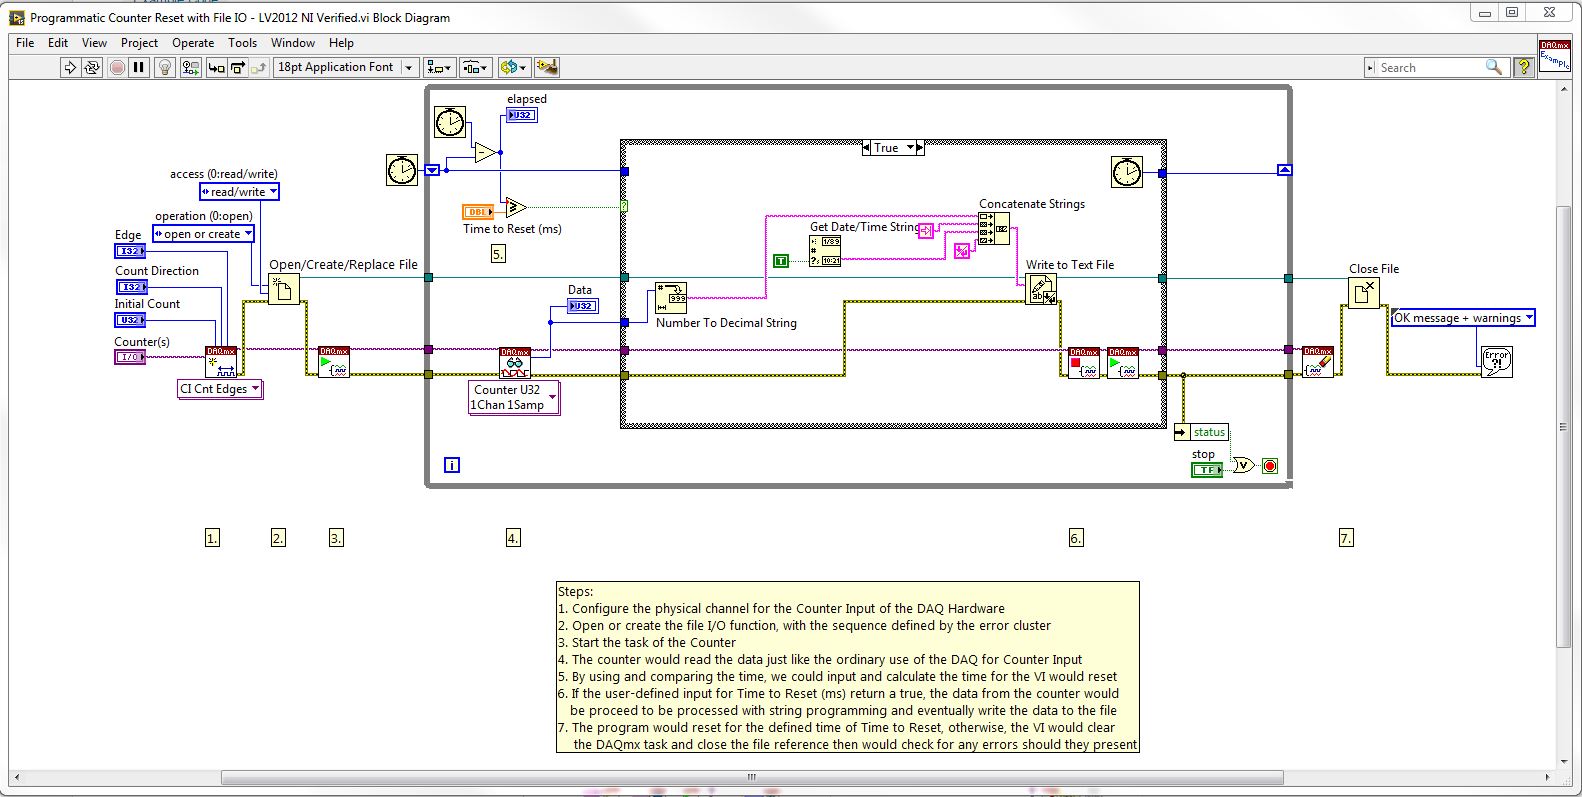
Task: Open the True case selector dropdown
Action: 893,147
